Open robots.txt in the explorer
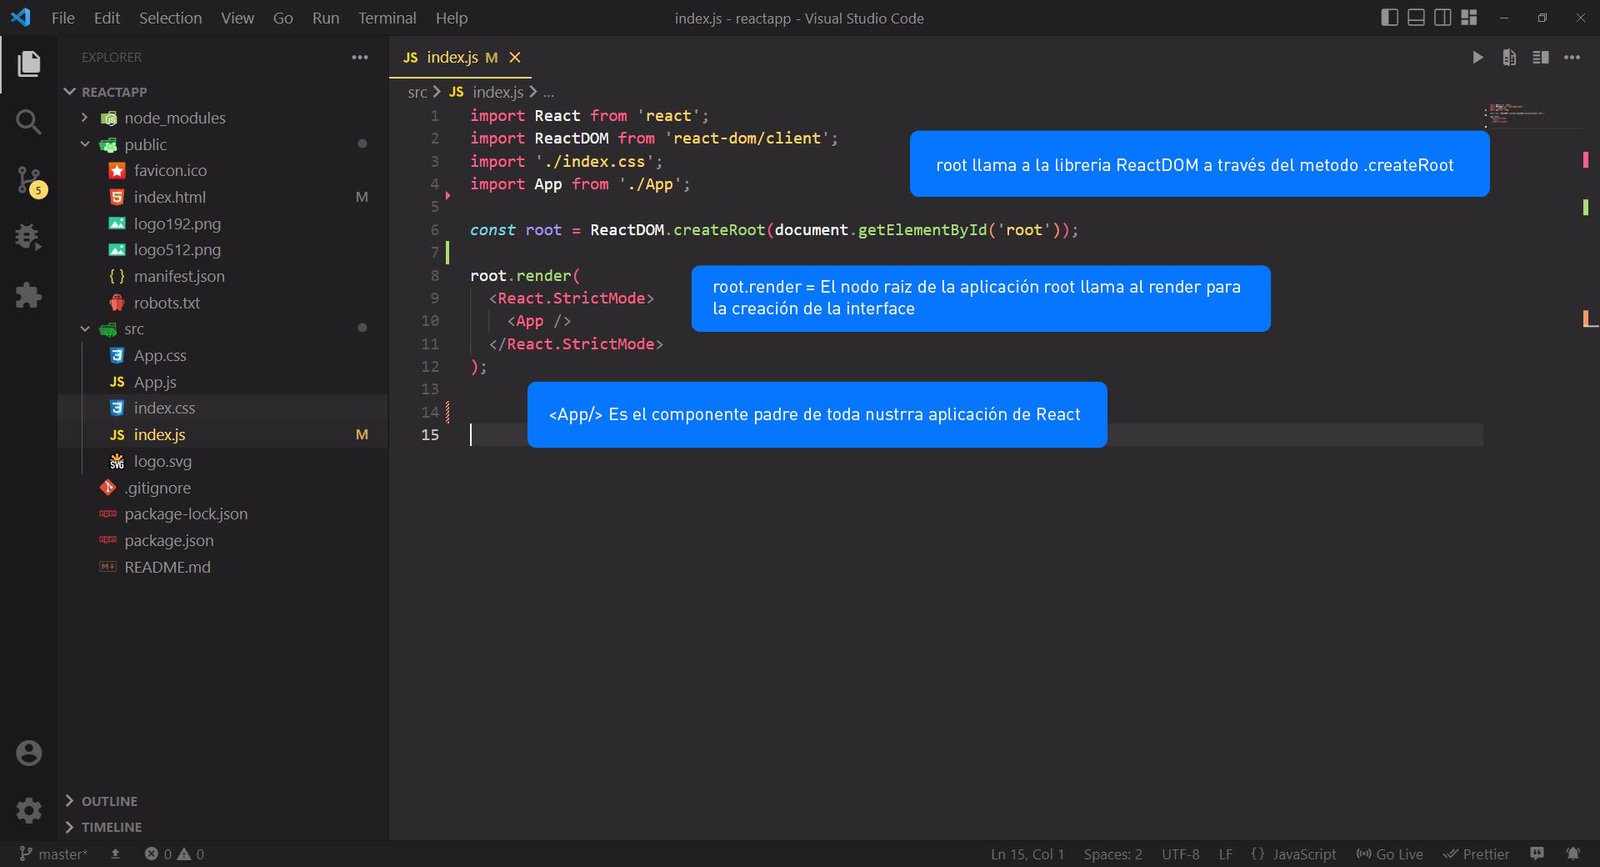Screen dimensions: 1600x867 (223, 303)
